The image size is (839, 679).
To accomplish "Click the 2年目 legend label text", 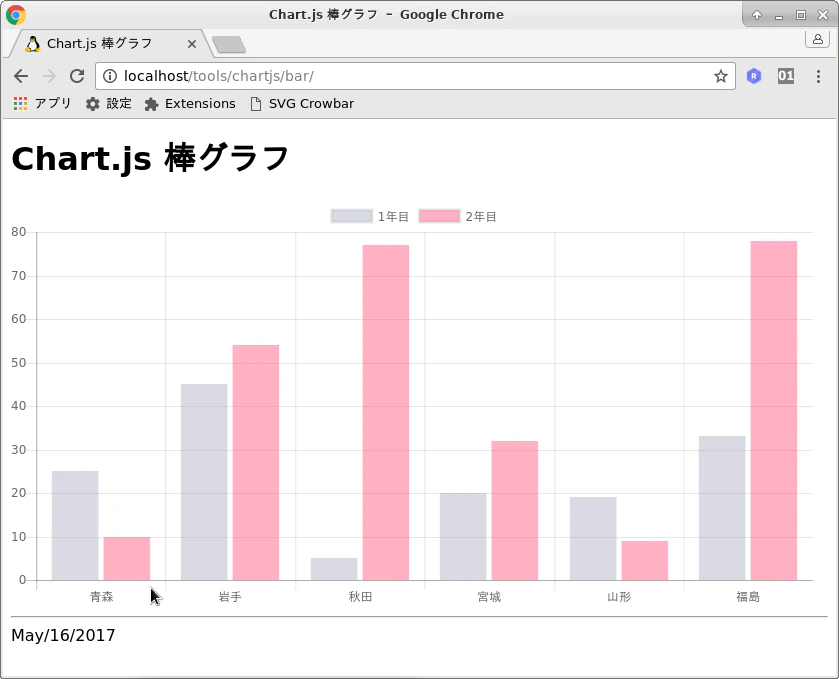I will (481, 217).
